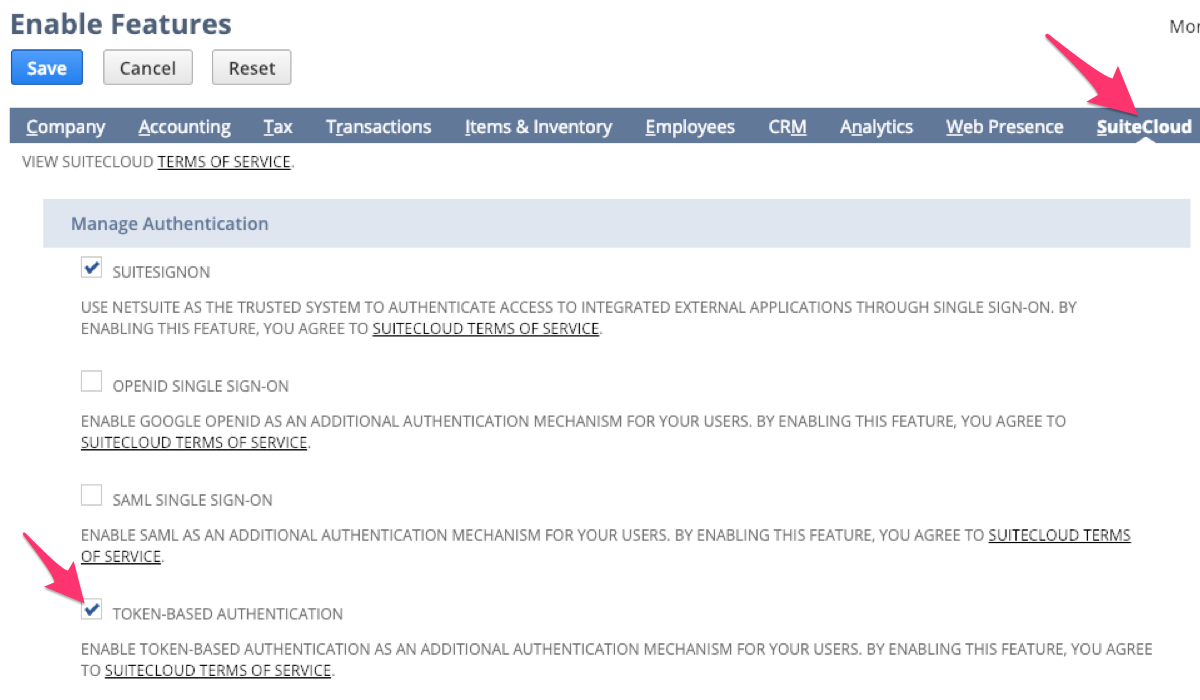Click the SAML SINGLE SIGN-ON label
This screenshot has width=1200, height=700.
pos(193,500)
